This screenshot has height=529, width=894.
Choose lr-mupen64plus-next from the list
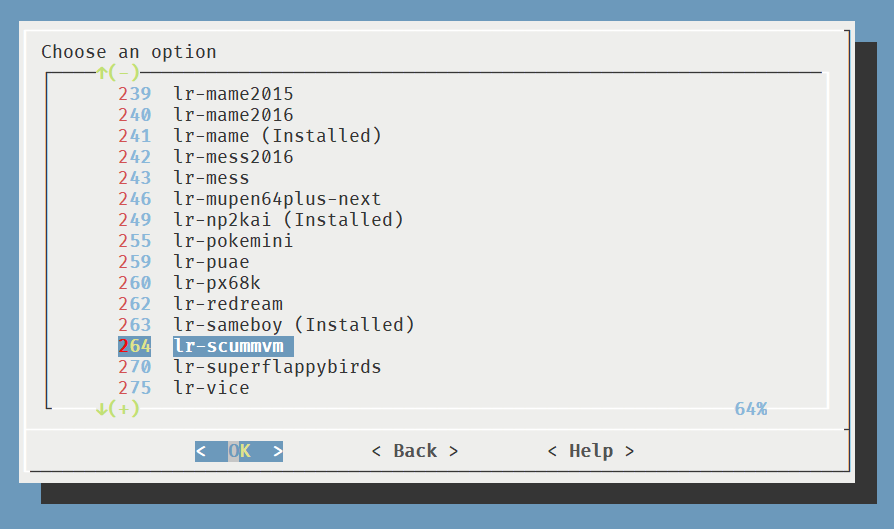coord(277,199)
